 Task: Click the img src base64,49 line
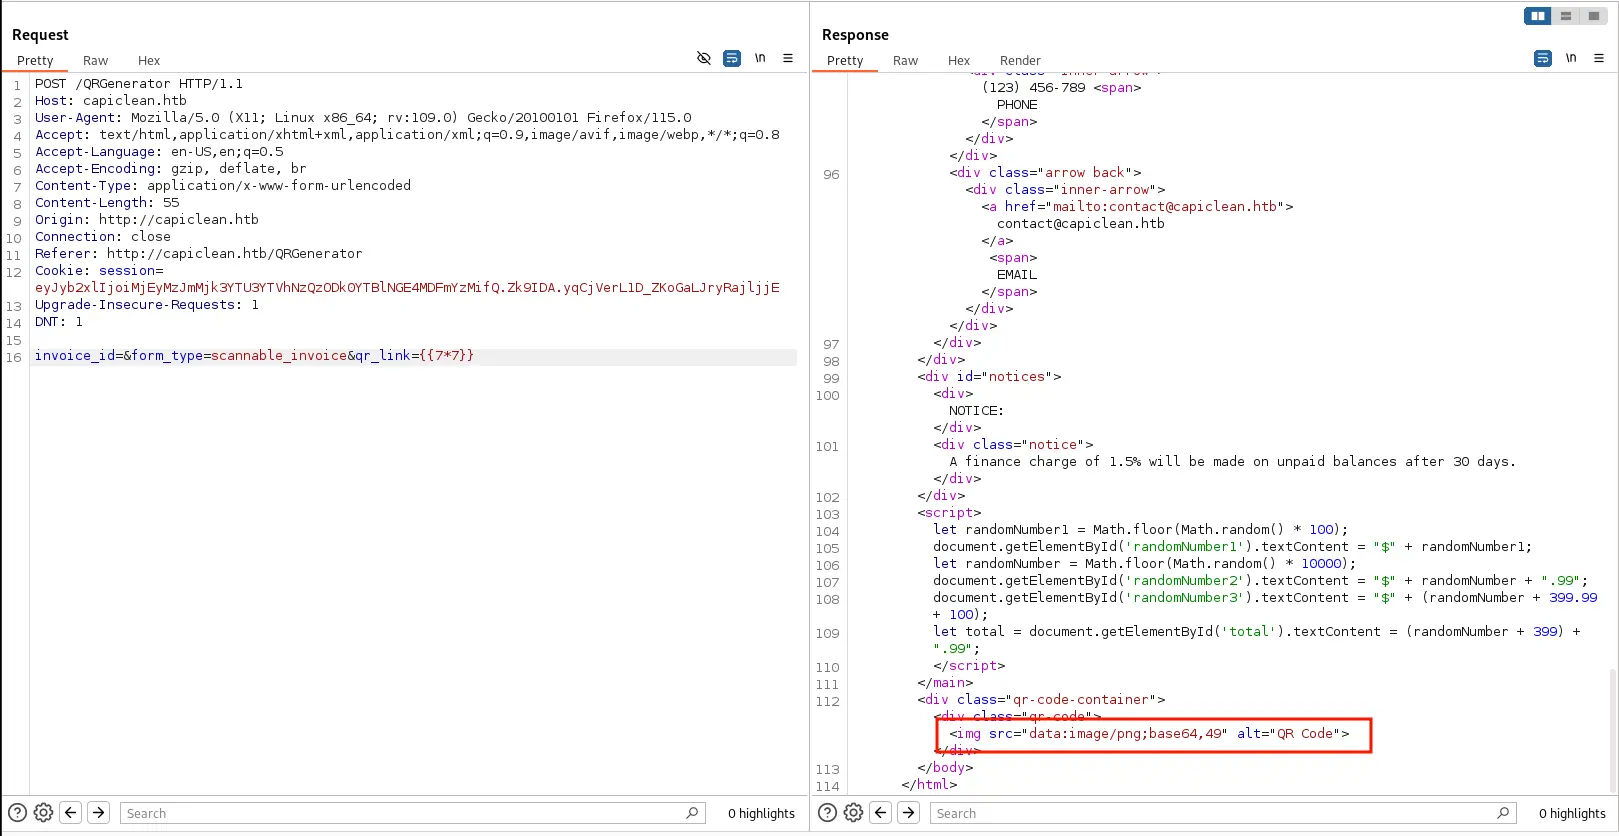pyautogui.click(x=1149, y=734)
